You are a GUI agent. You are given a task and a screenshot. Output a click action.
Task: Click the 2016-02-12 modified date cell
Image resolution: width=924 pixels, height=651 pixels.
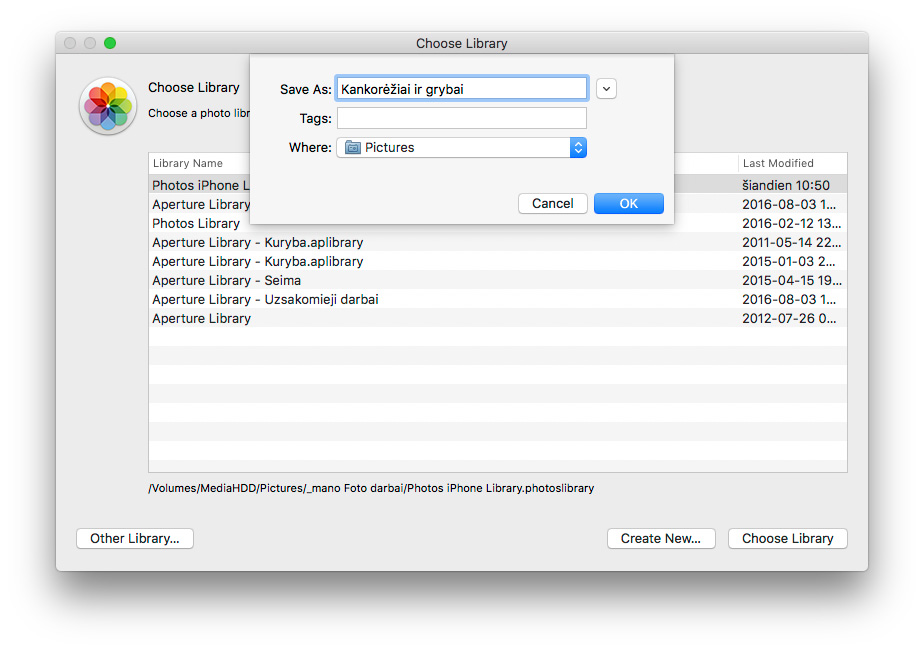point(791,223)
